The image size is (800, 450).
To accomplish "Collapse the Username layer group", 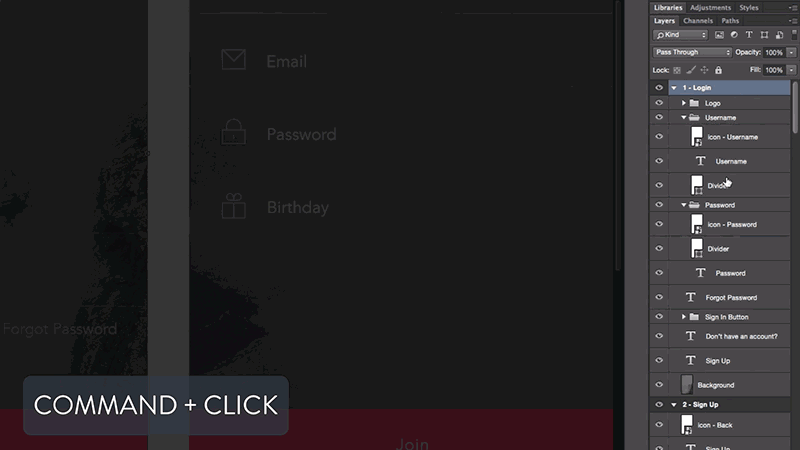I will [x=684, y=117].
